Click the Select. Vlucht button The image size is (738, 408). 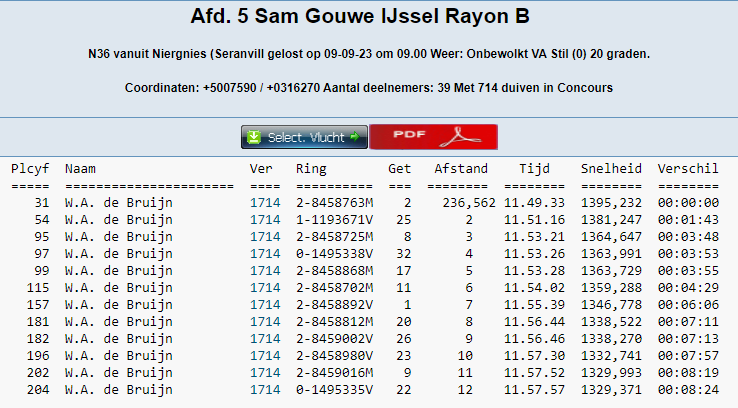[304, 137]
